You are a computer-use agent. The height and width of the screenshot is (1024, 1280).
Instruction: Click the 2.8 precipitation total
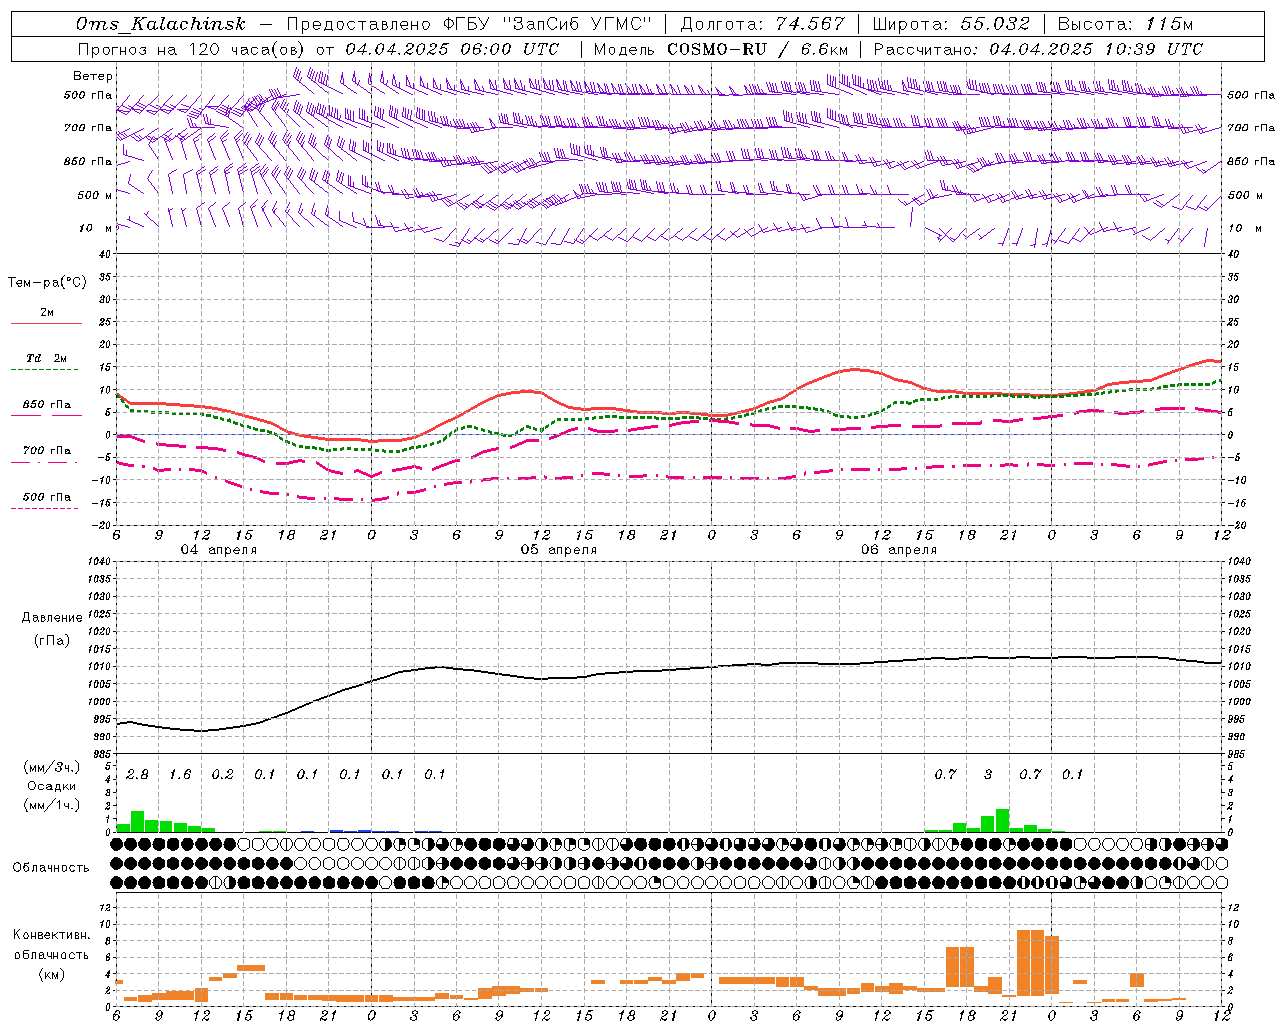pos(137,775)
